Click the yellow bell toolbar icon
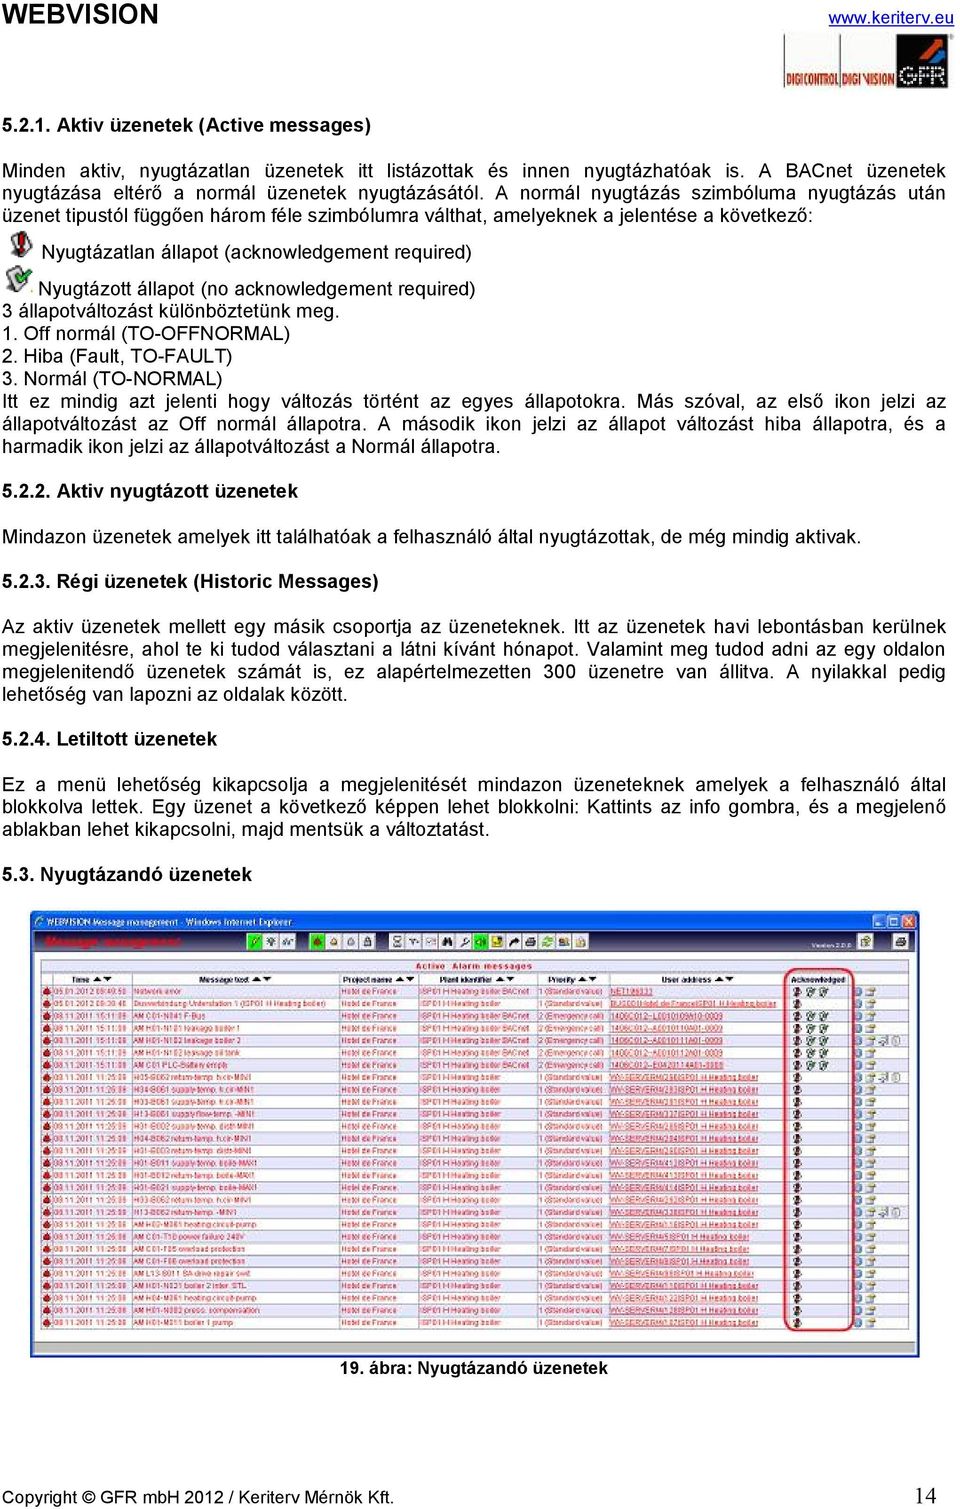The image size is (960, 1509). point(334,942)
